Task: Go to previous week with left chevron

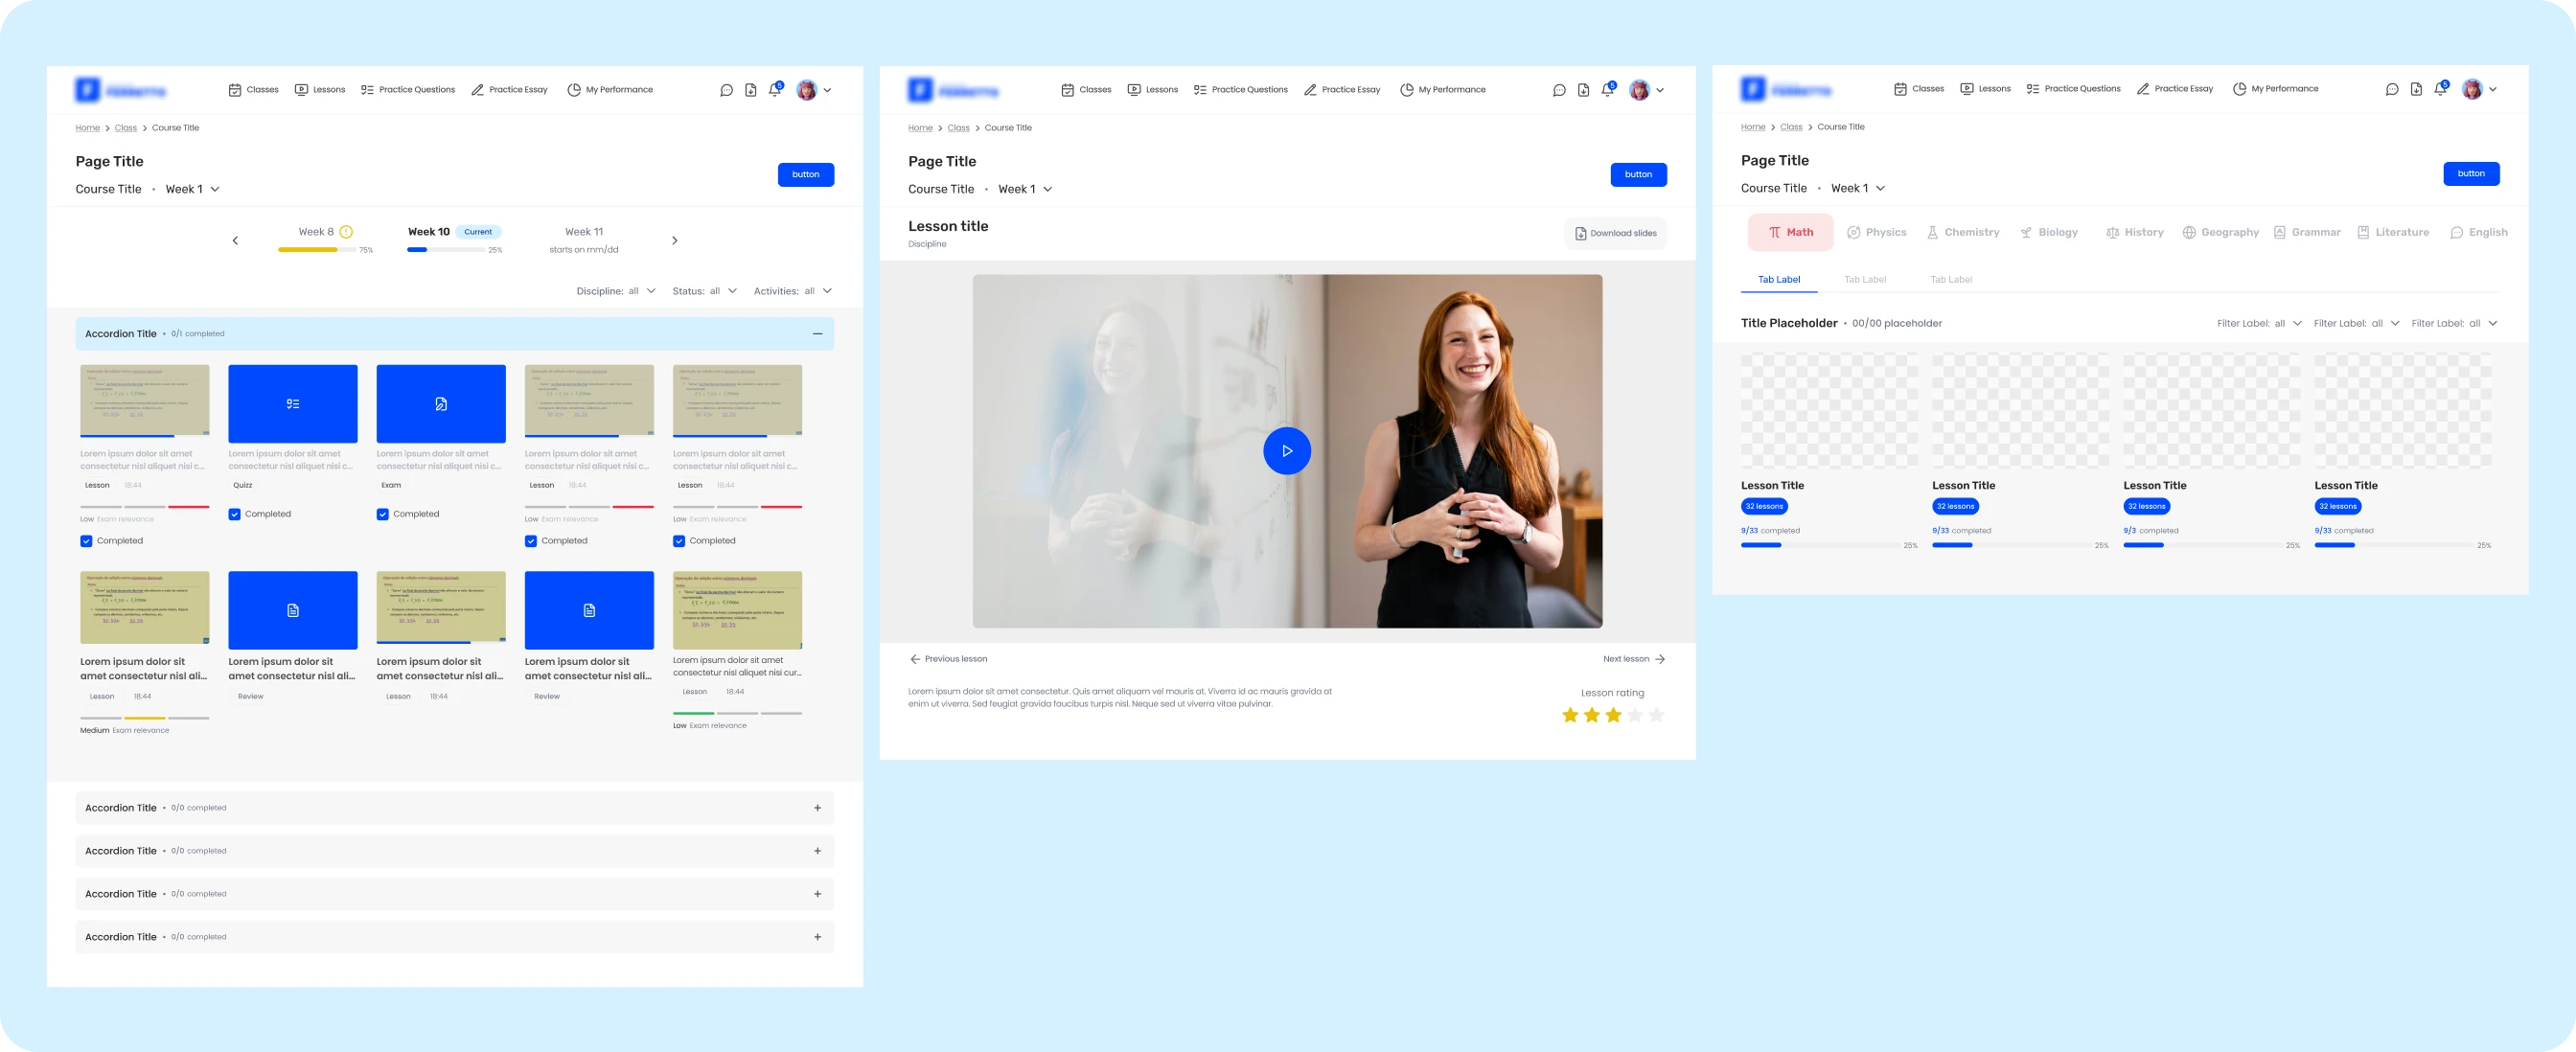Action: [235, 240]
